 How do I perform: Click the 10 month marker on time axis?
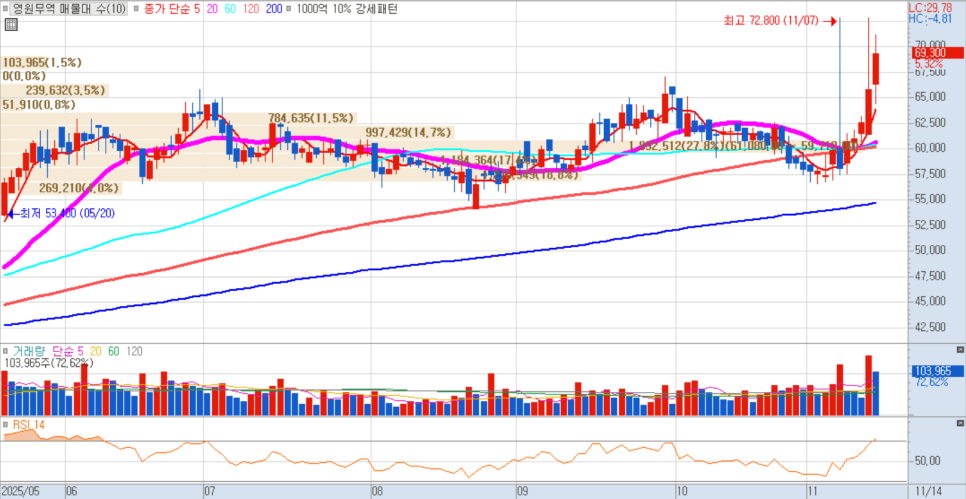click(x=681, y=492)
